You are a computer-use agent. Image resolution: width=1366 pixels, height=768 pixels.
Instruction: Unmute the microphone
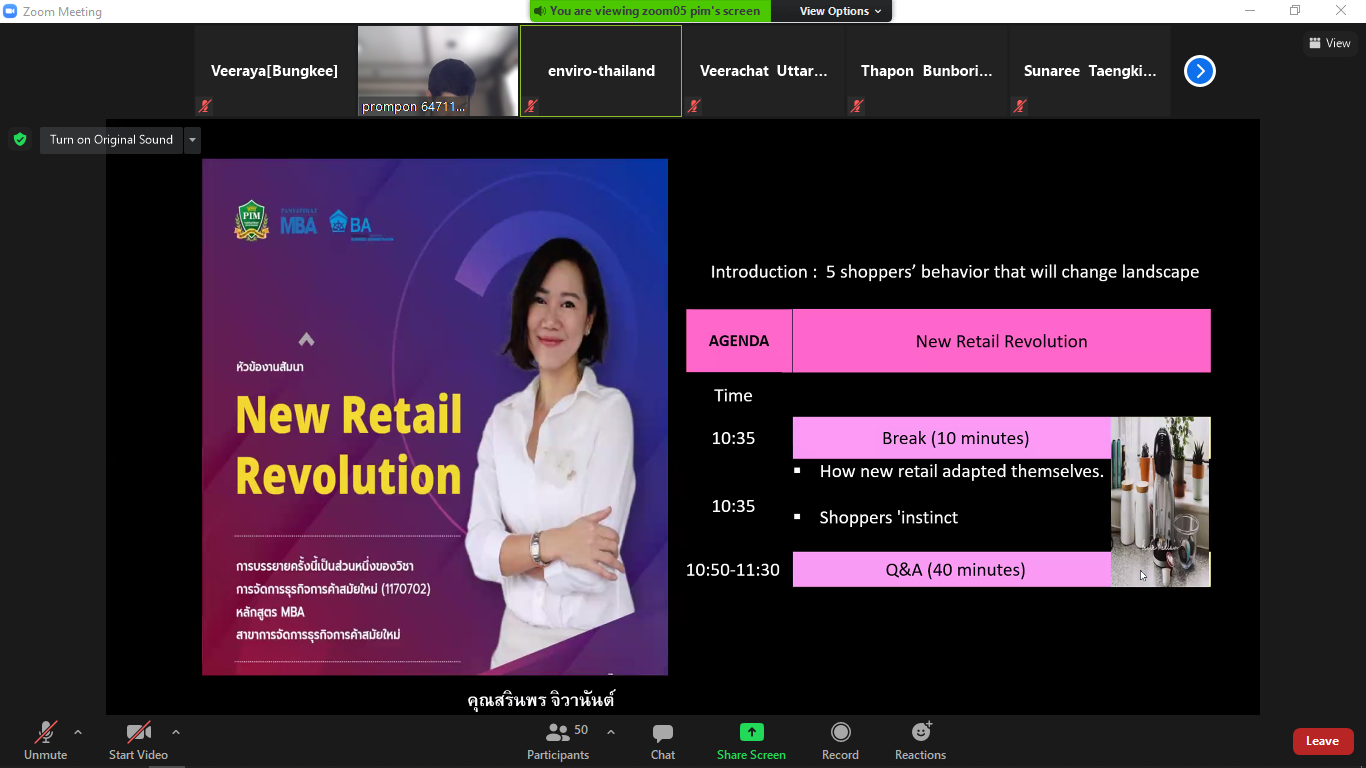coord(45,741)
